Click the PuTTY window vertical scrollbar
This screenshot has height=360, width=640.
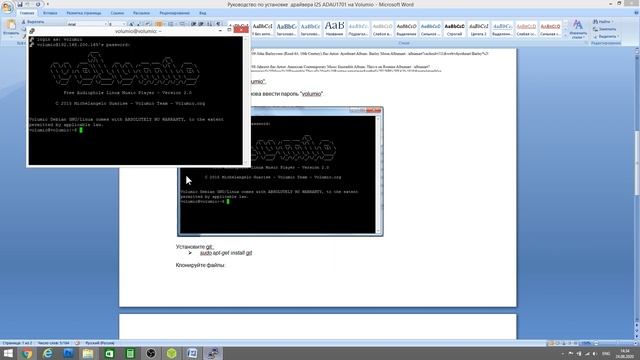pyautogui.click(x=246, y=100)
